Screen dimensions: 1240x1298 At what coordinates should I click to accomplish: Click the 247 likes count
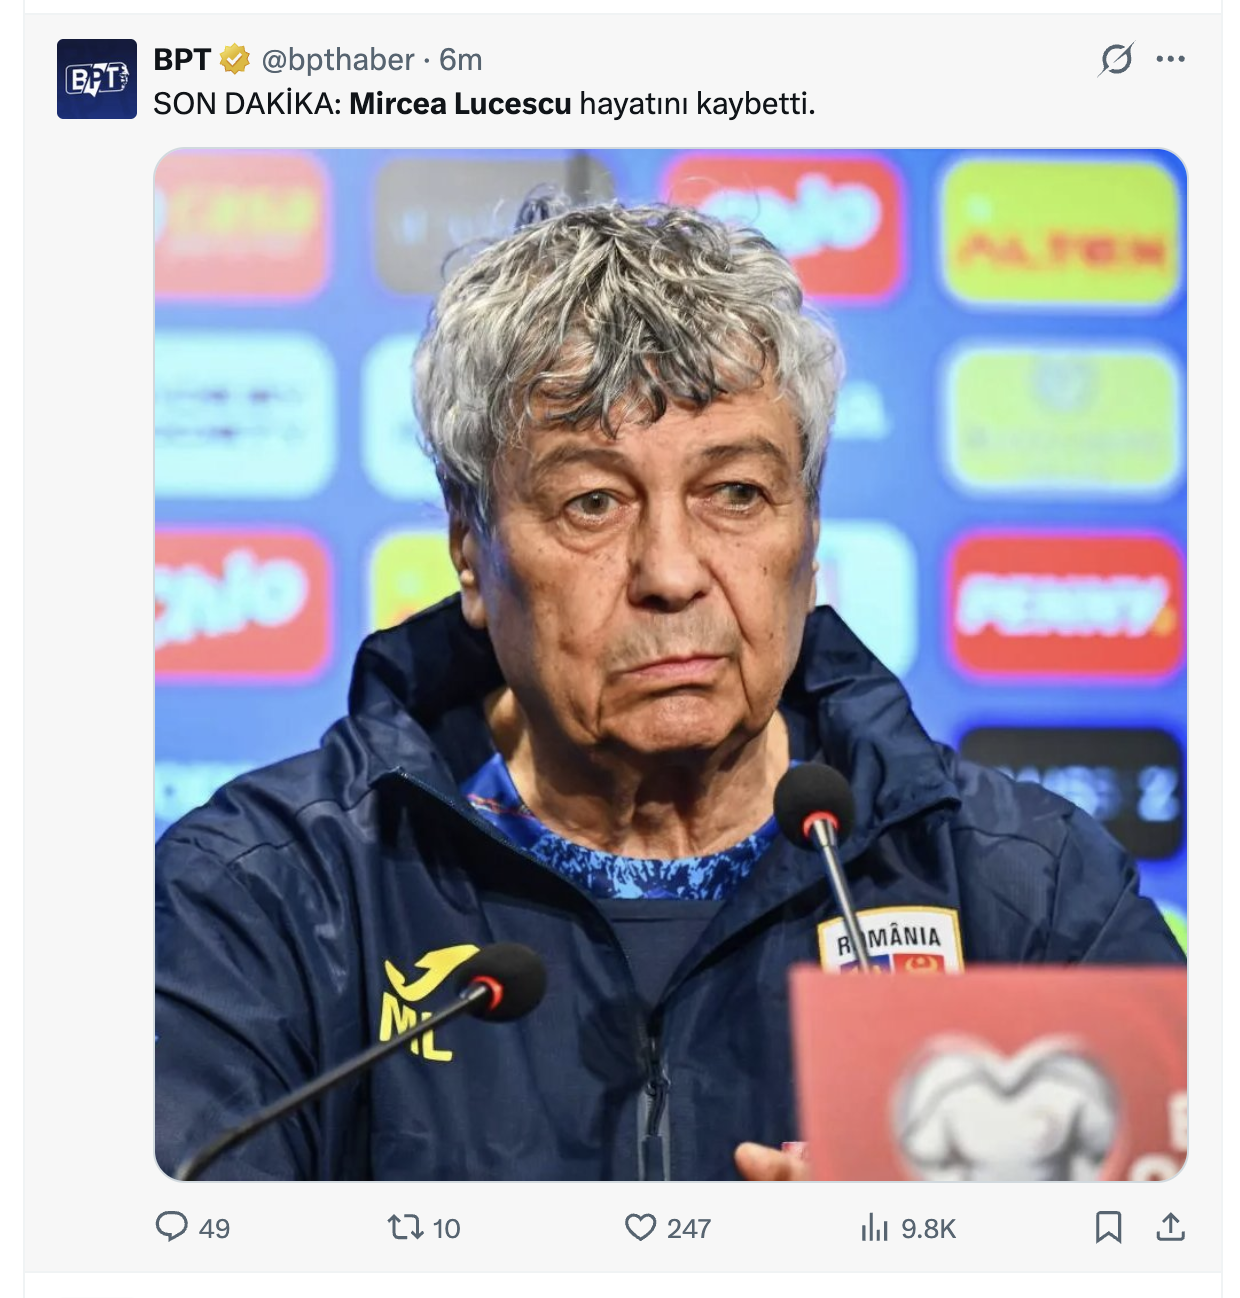point(689,1228)
